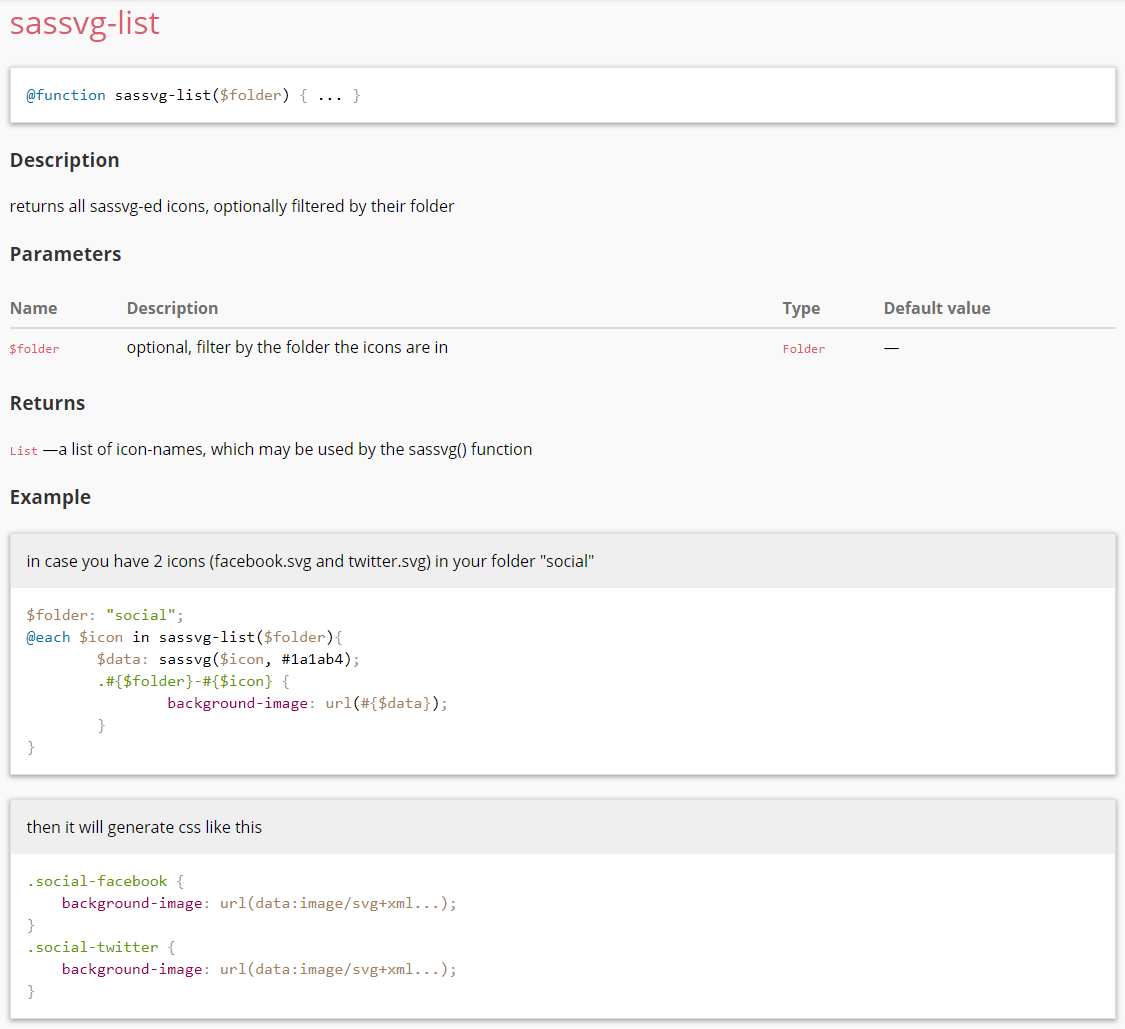
Task: Click the $data: sassvg($icon, #1a1ab4) line
Action: pos(228,659)
